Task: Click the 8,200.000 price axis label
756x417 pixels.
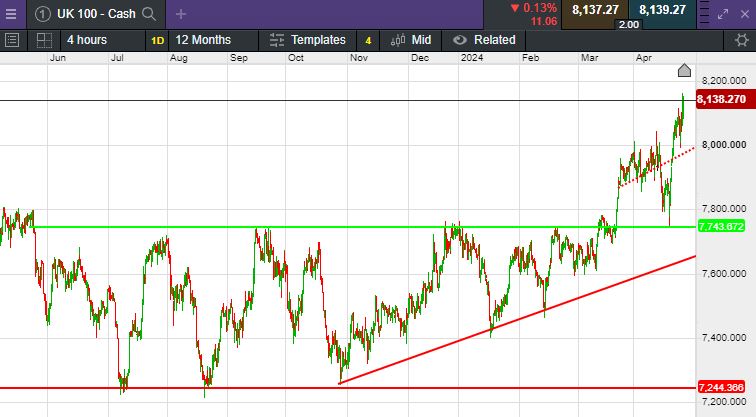Action: click(x=724, y=81)
